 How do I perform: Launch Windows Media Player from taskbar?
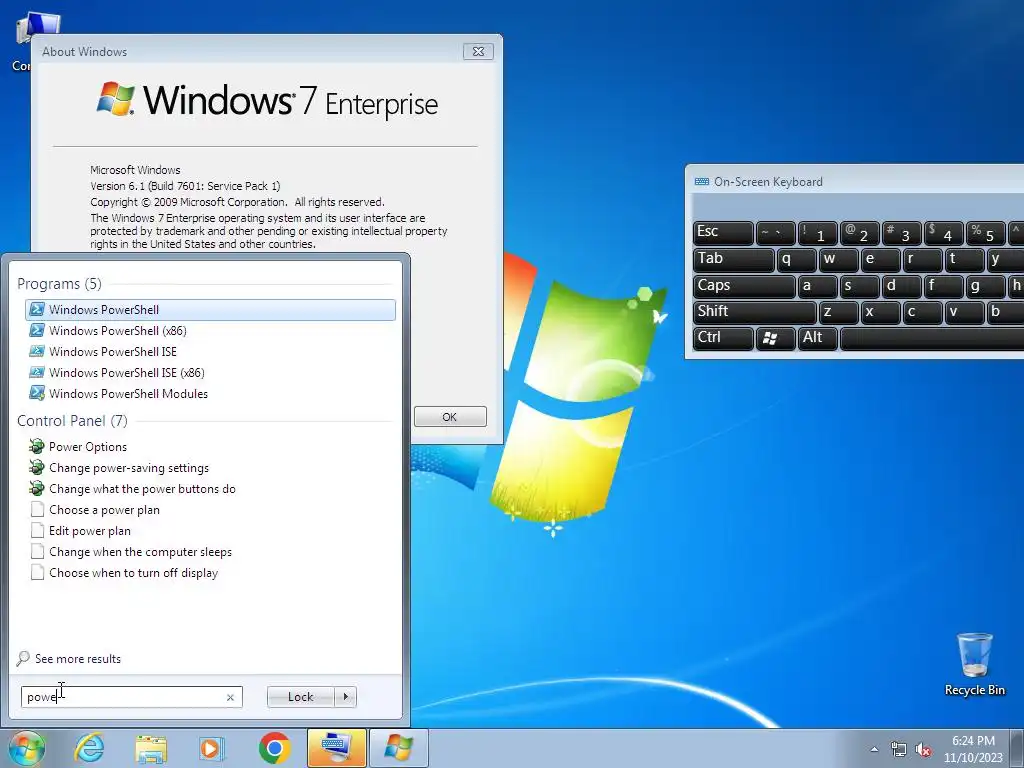[x=212, y=748]
